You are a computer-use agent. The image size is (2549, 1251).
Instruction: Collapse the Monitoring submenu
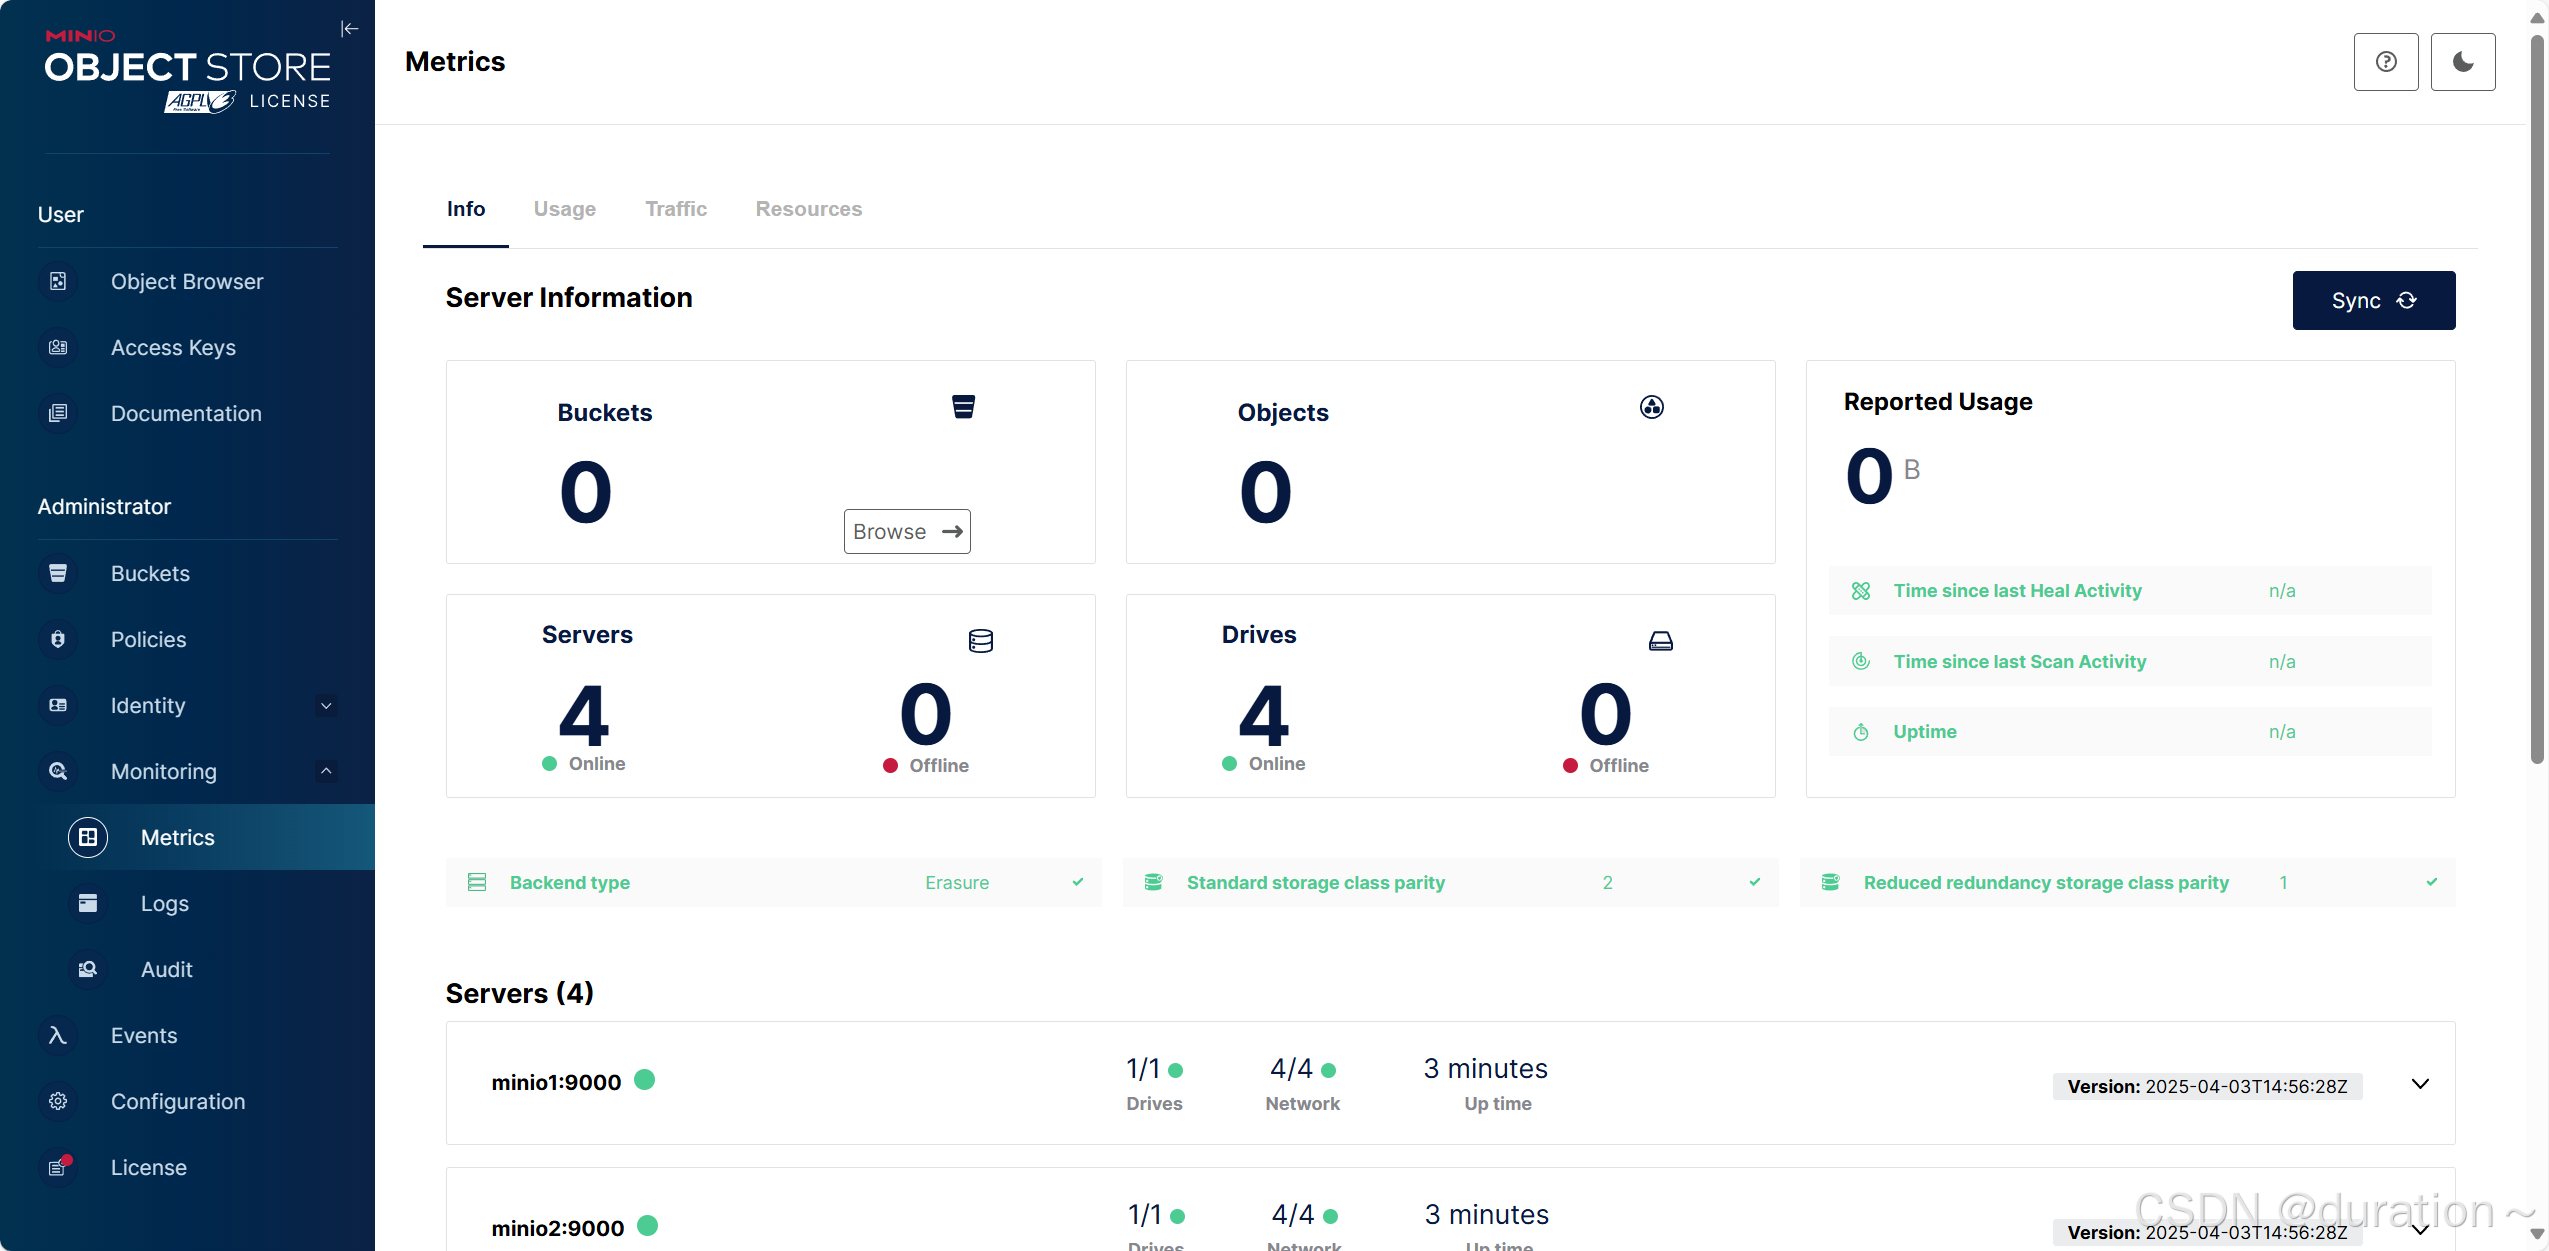coord(326,771)
